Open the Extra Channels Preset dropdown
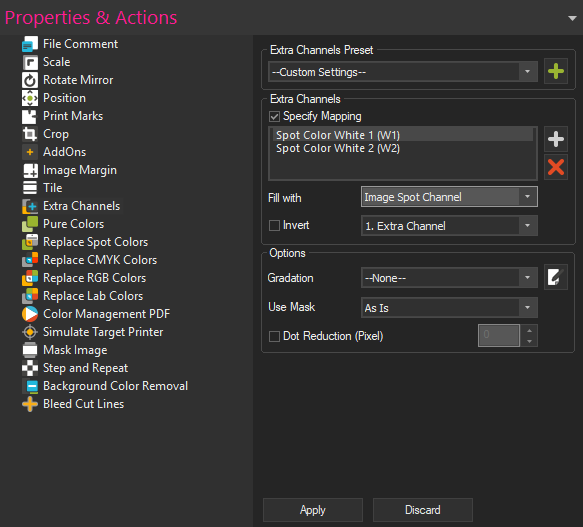Image resolution: width=583 pixels, height=527 pixels. pos(403,72)
